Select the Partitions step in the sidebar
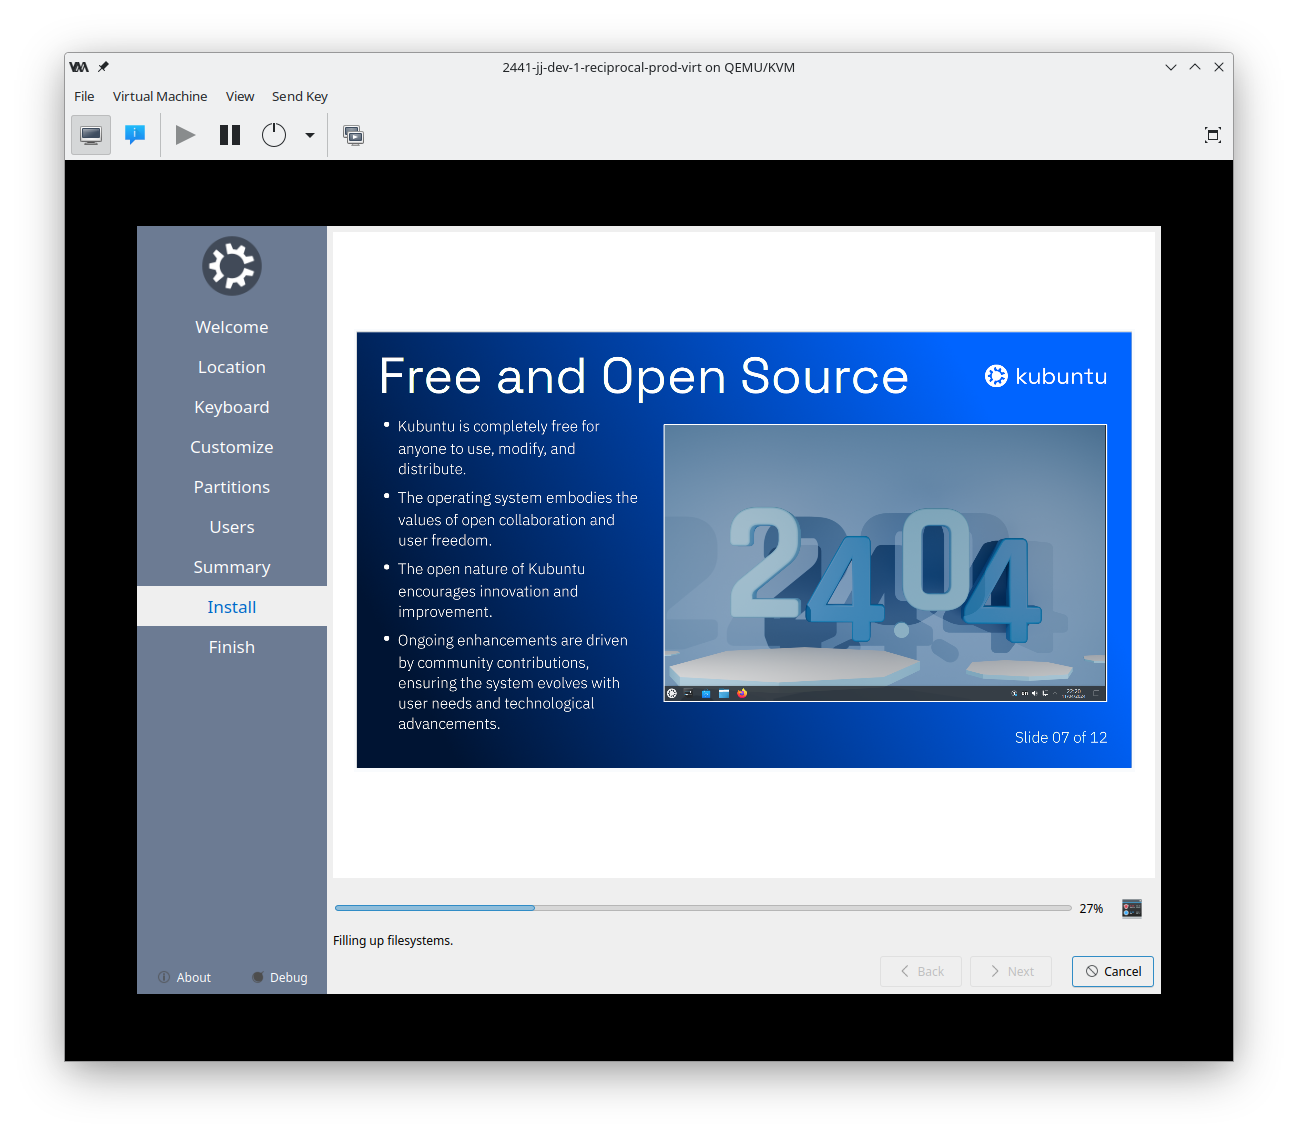 click(232, 487)
